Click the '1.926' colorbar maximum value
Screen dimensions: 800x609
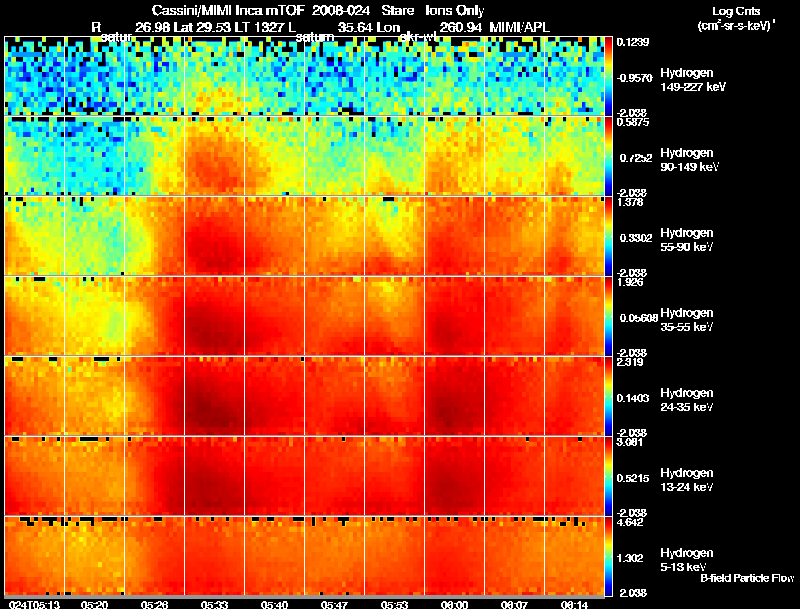click(x=630, y=282)
